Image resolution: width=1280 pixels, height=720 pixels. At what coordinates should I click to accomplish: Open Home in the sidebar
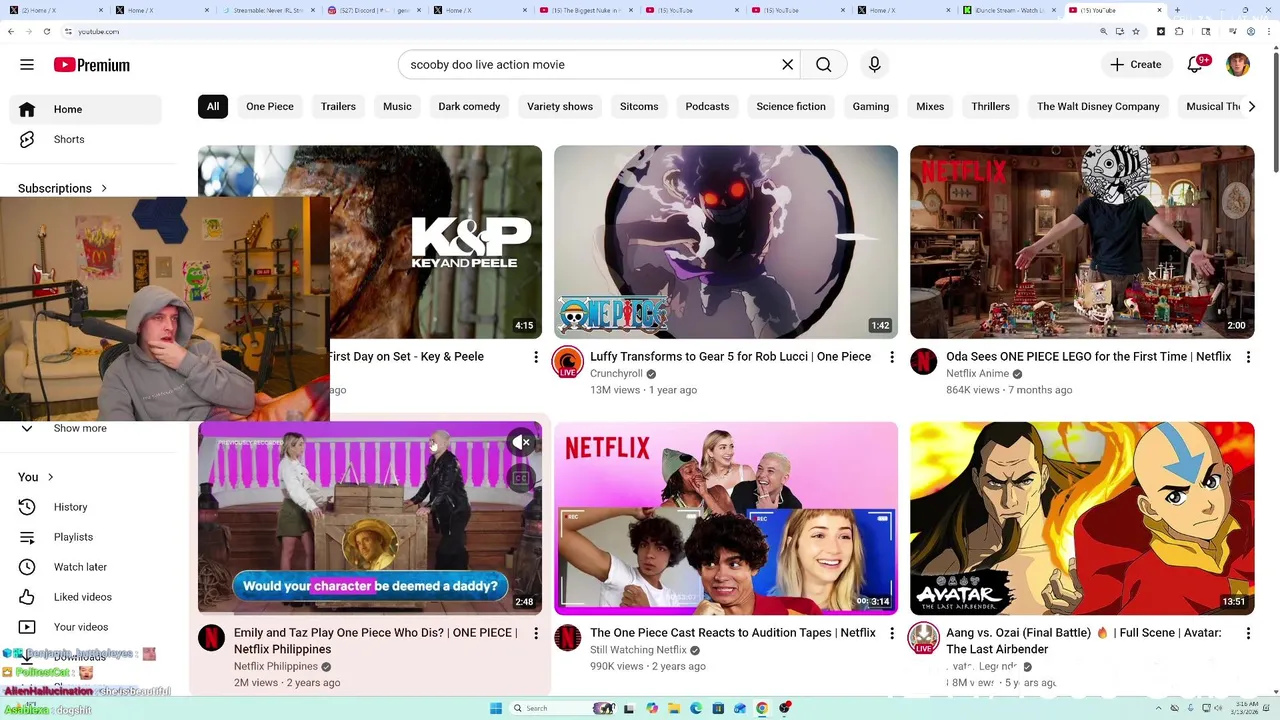click(x=86, y=109)
